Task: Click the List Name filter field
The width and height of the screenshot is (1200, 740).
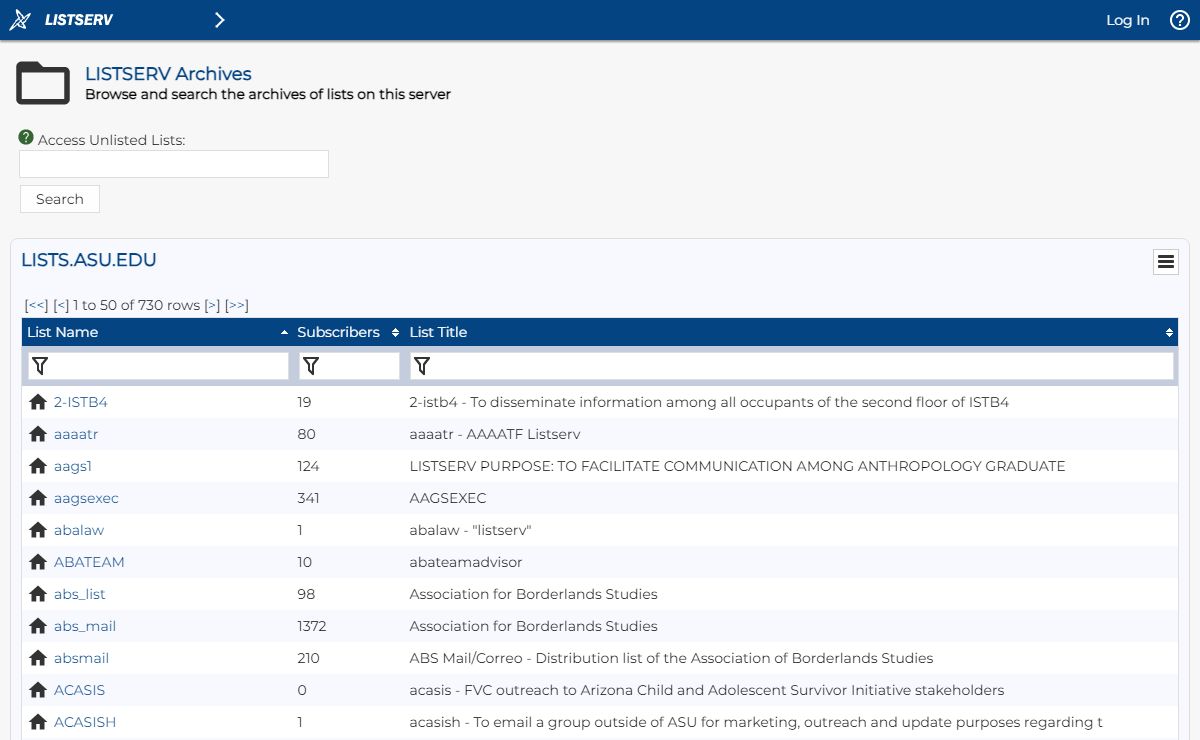Action: pos(158,366)
